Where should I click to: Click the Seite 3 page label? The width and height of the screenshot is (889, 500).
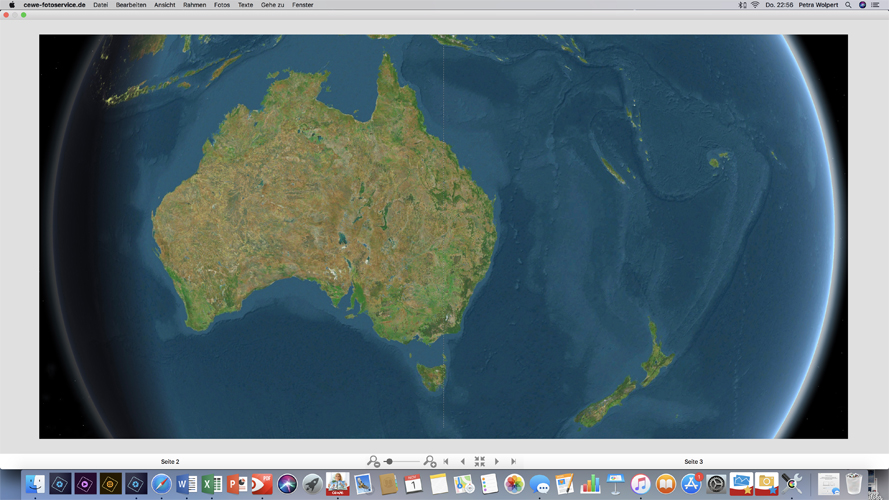point(693,461)
